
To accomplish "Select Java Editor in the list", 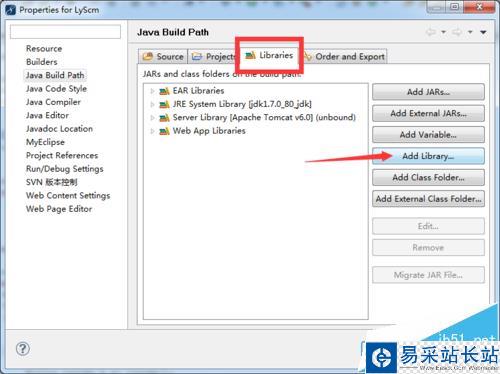I will point(47,115).
